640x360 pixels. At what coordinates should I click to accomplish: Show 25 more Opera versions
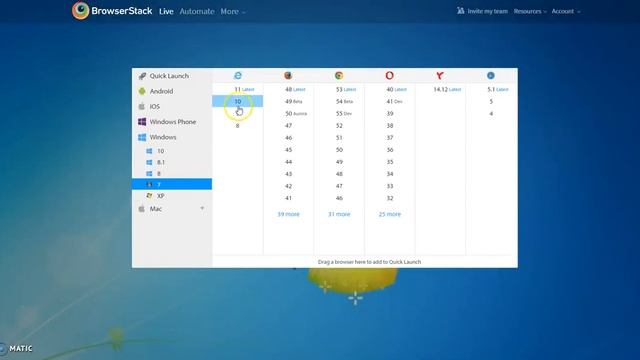pos(390,214)
